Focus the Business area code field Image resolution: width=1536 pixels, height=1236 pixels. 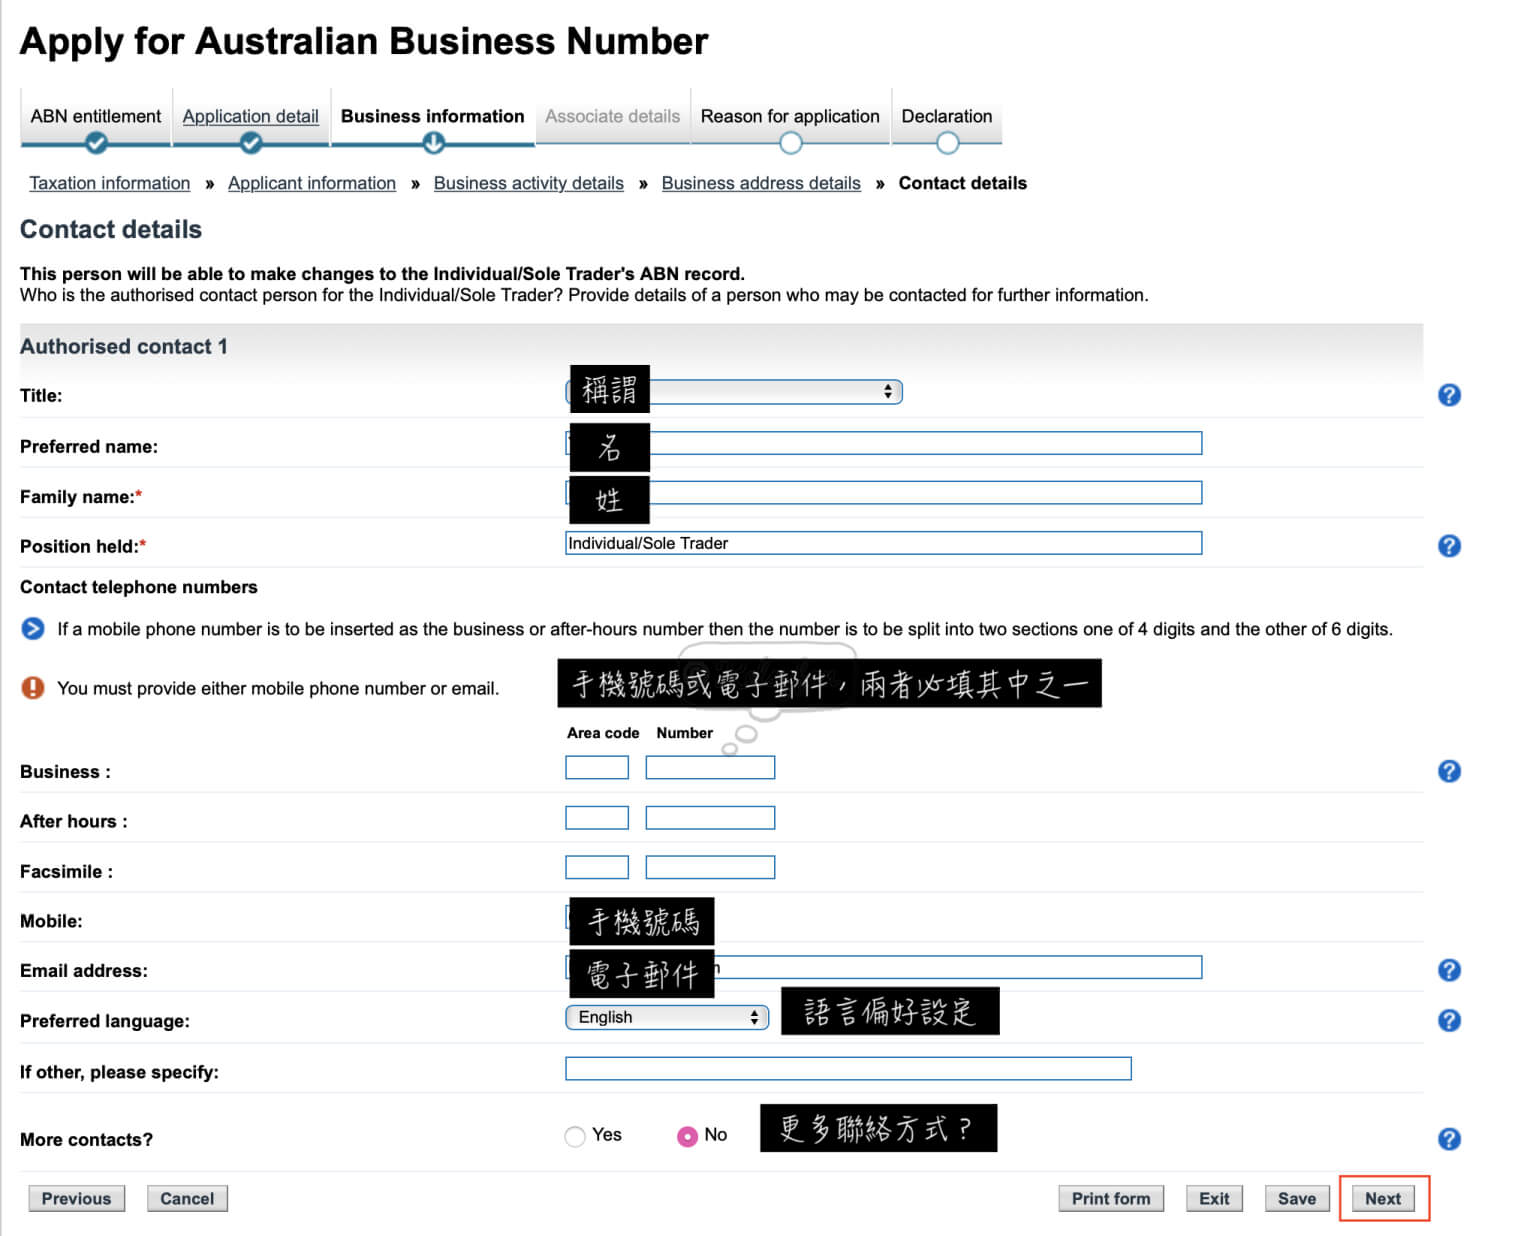click(x=597, y=767)
